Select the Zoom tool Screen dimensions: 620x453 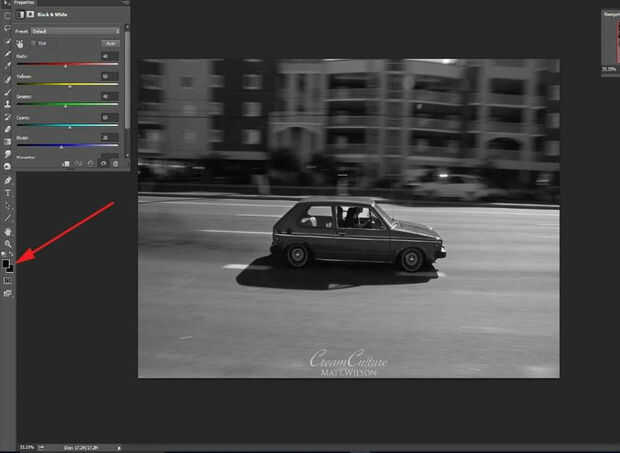coord(7,244)
